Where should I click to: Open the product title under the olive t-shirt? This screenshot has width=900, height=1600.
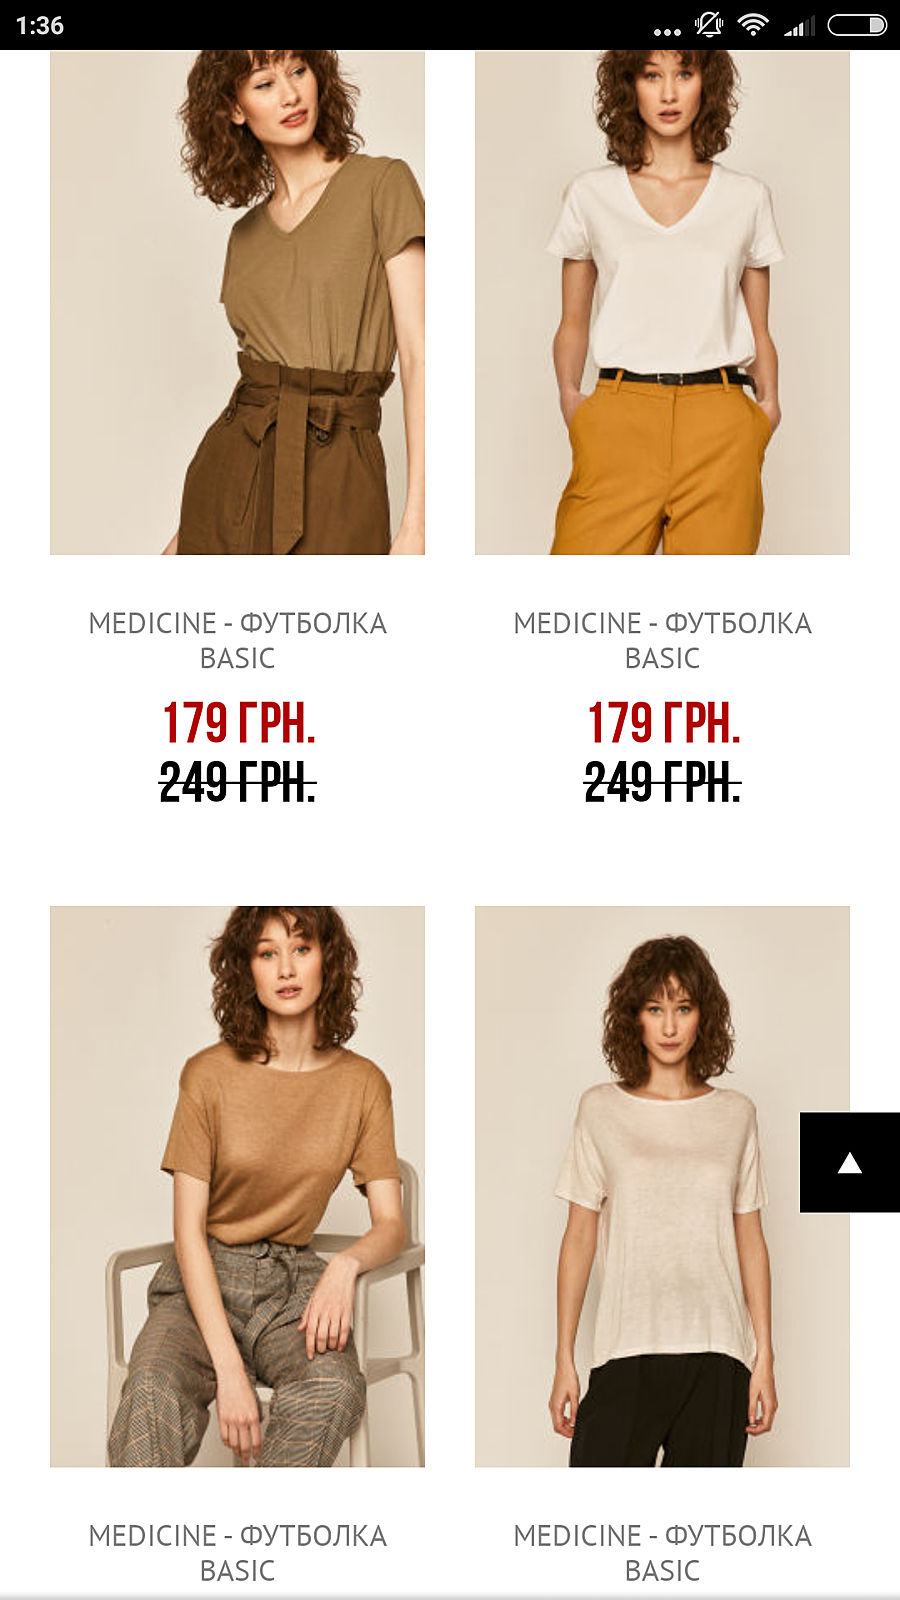[x=237, y=640]
